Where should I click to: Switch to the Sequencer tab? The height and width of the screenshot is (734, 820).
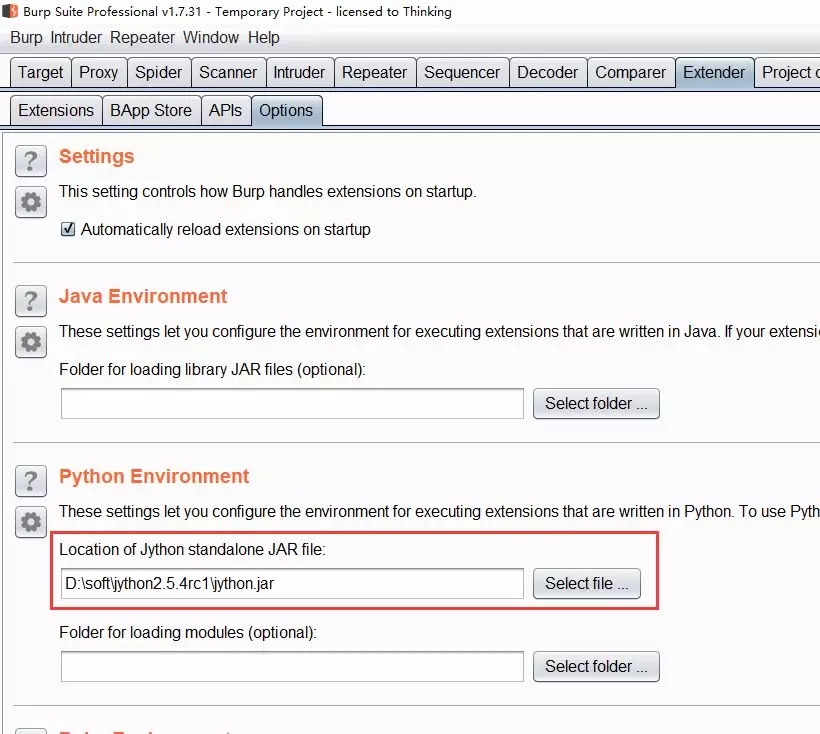[462, 72]
